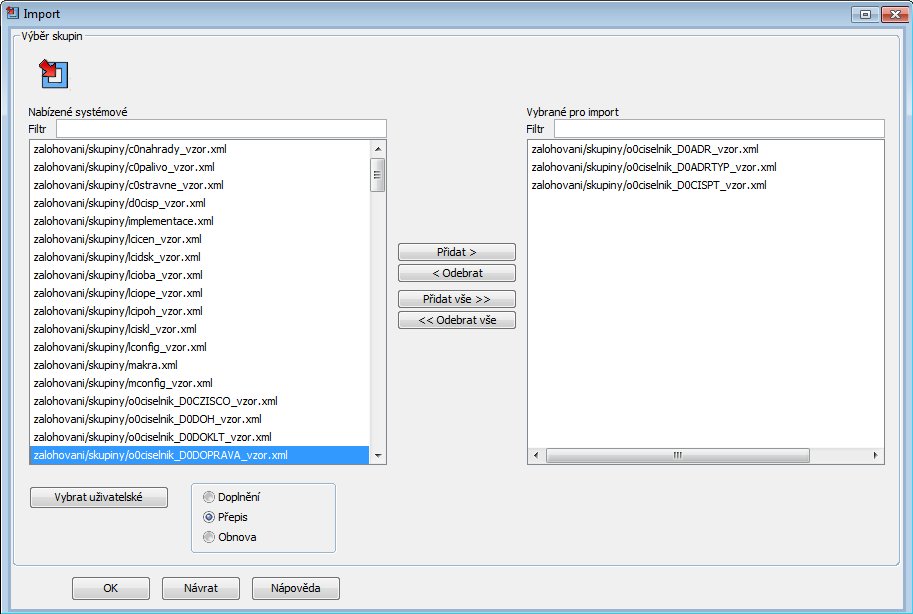Click the Import window title bar icon

tap(11, 13)
